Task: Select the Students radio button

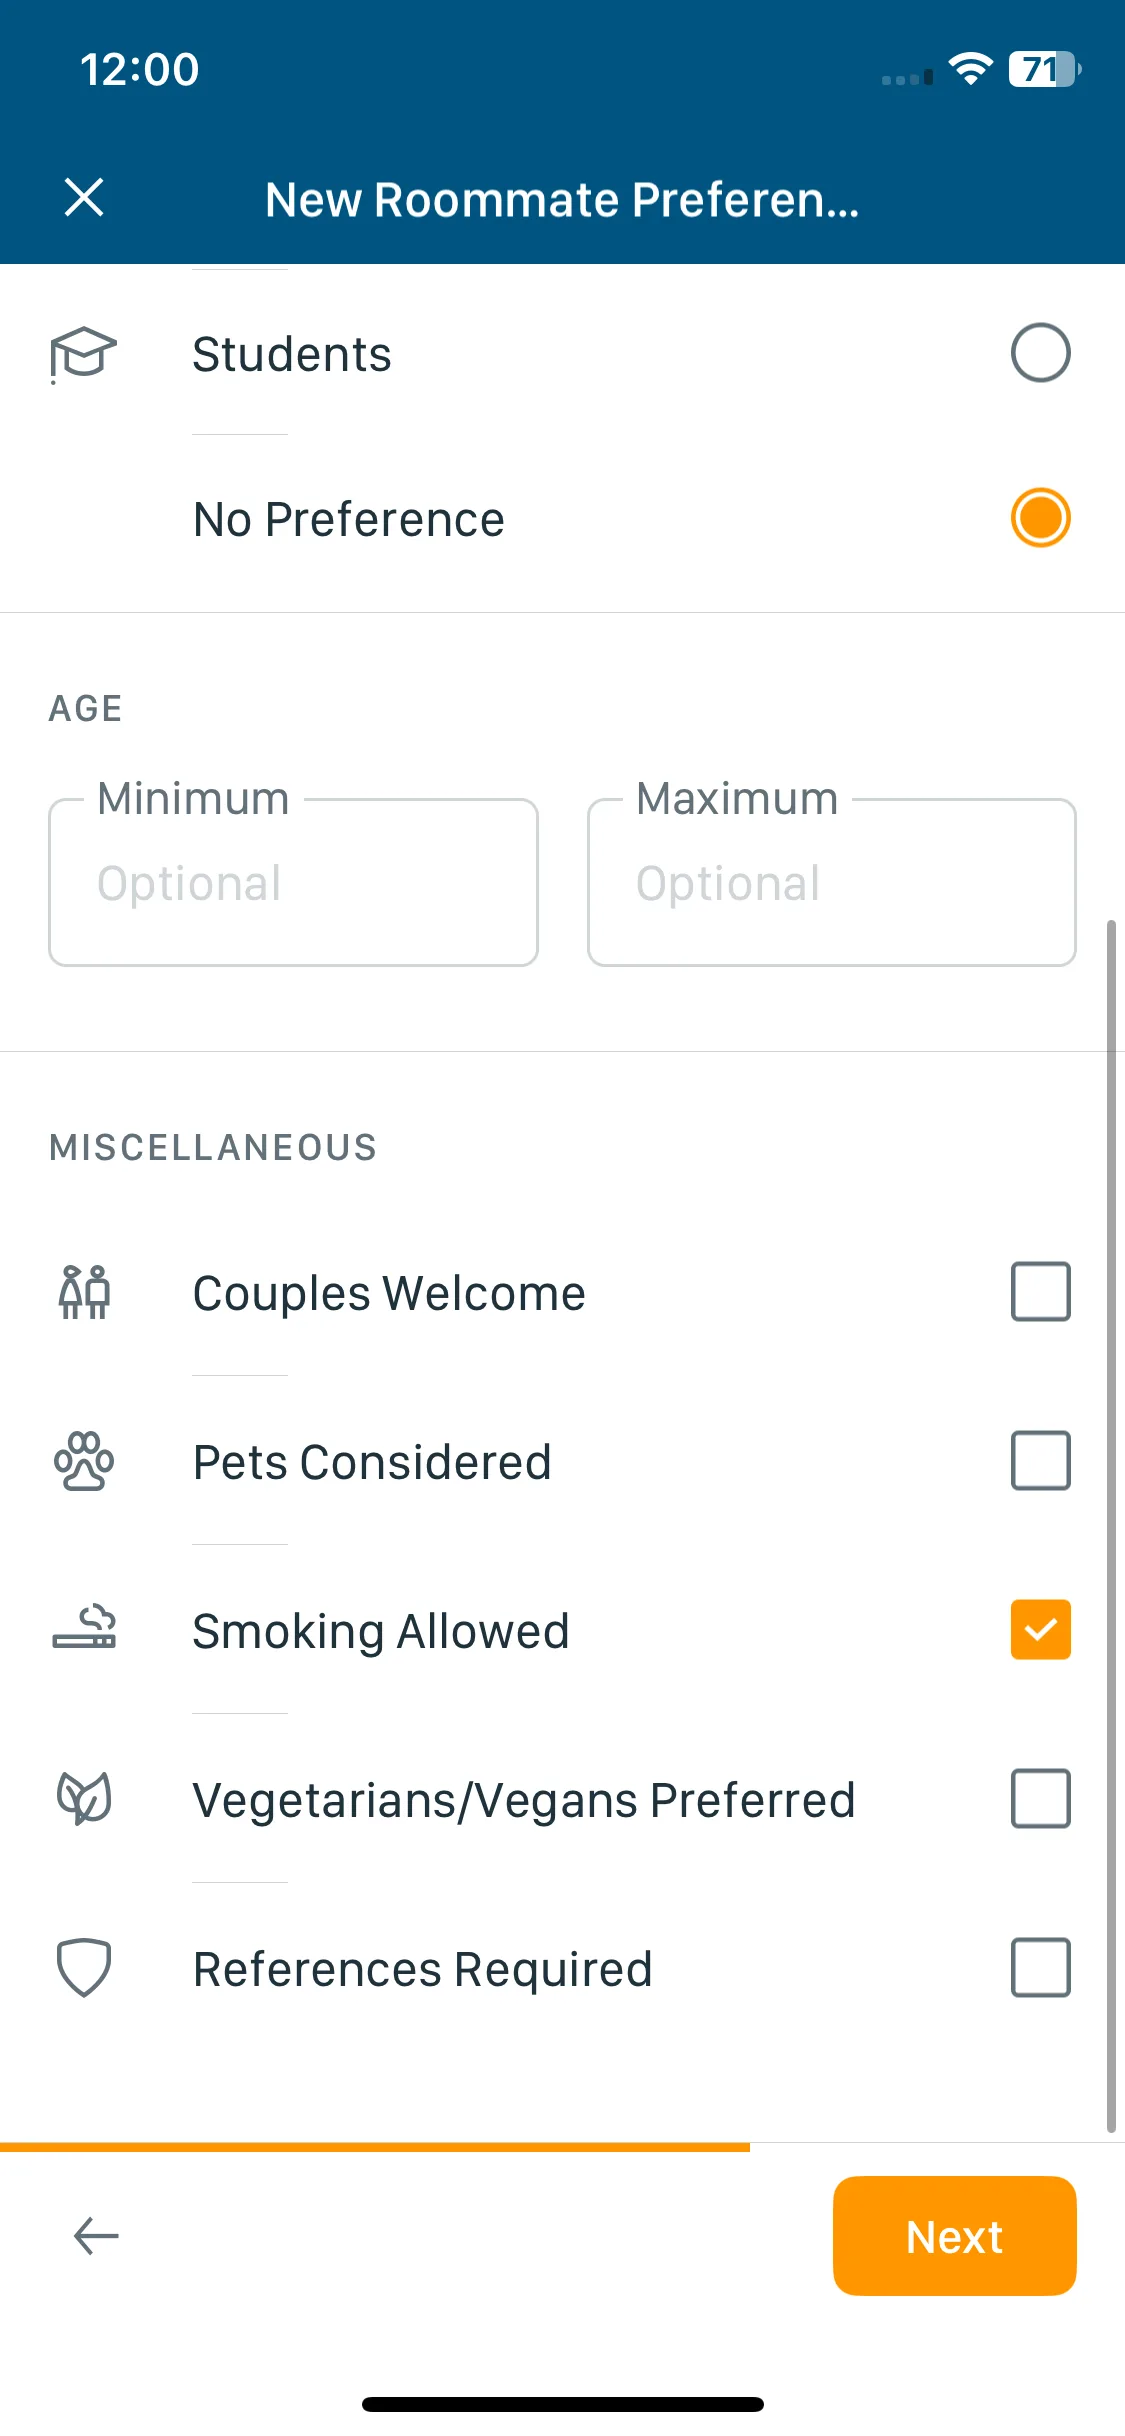Action: point(1040,353)
